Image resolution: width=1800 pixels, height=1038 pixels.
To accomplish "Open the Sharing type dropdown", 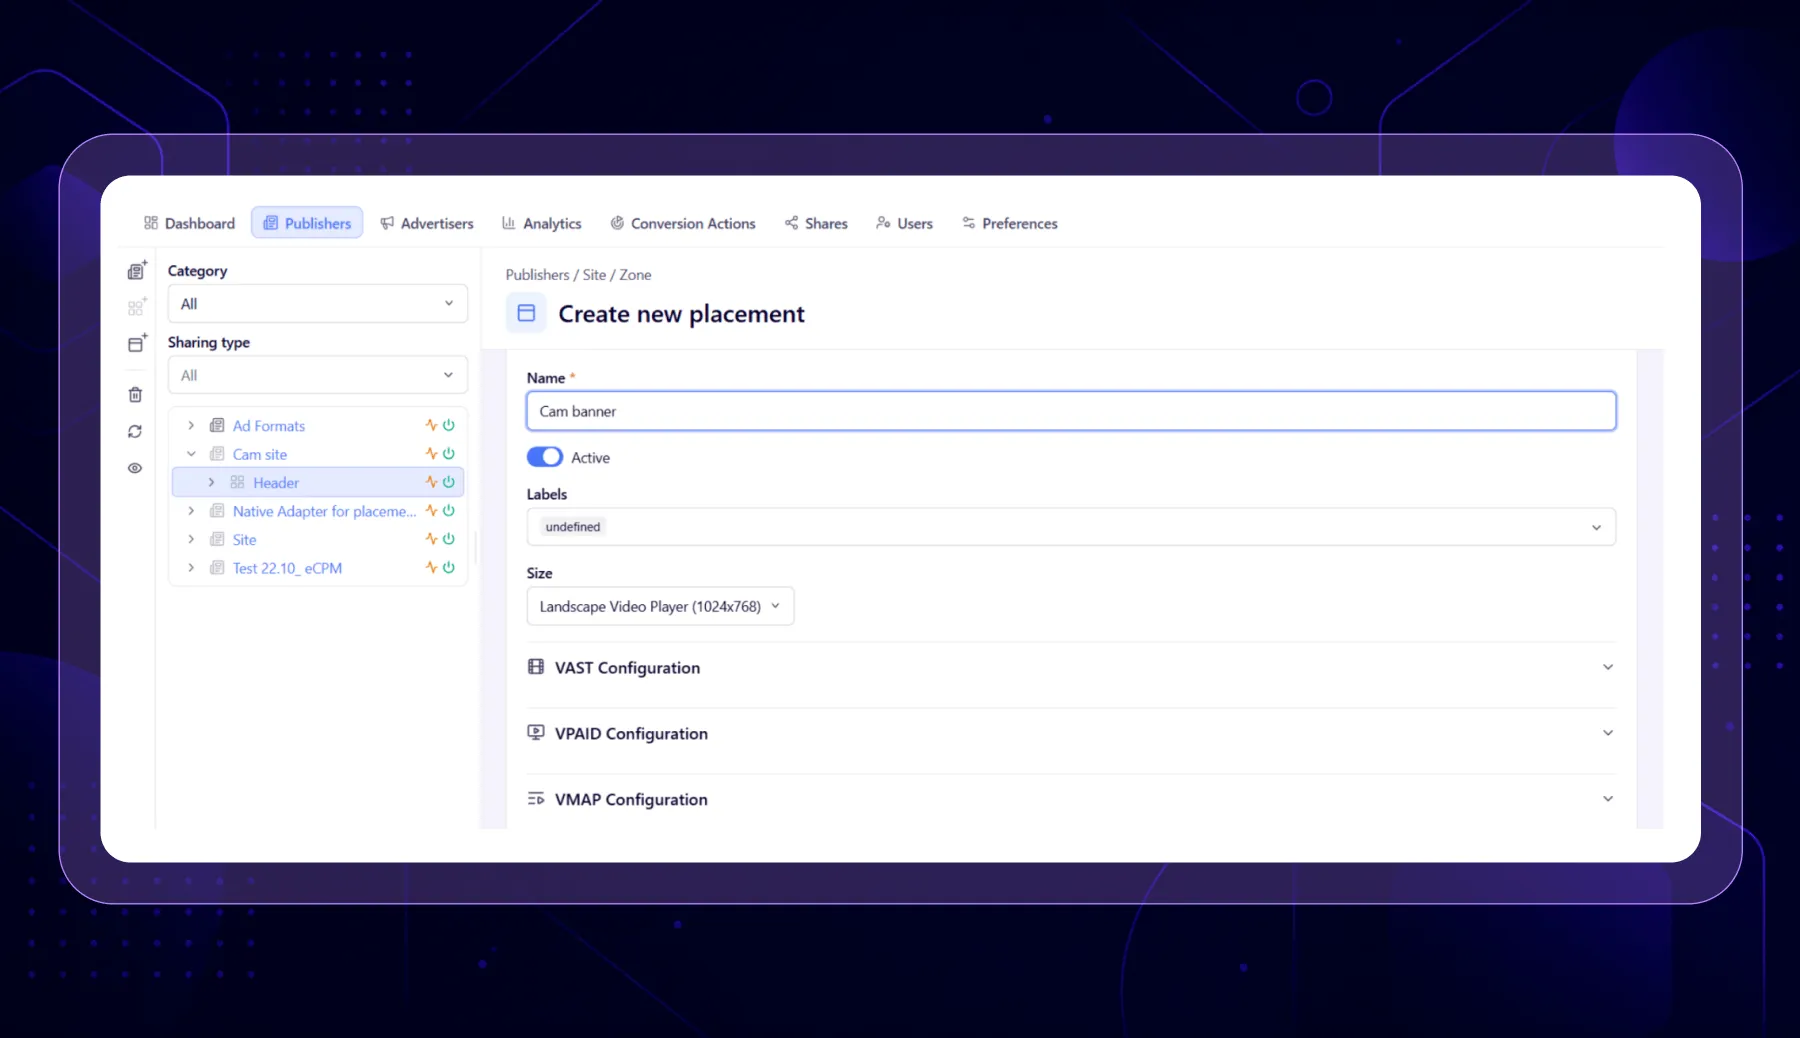I will [x=318, y=375].
